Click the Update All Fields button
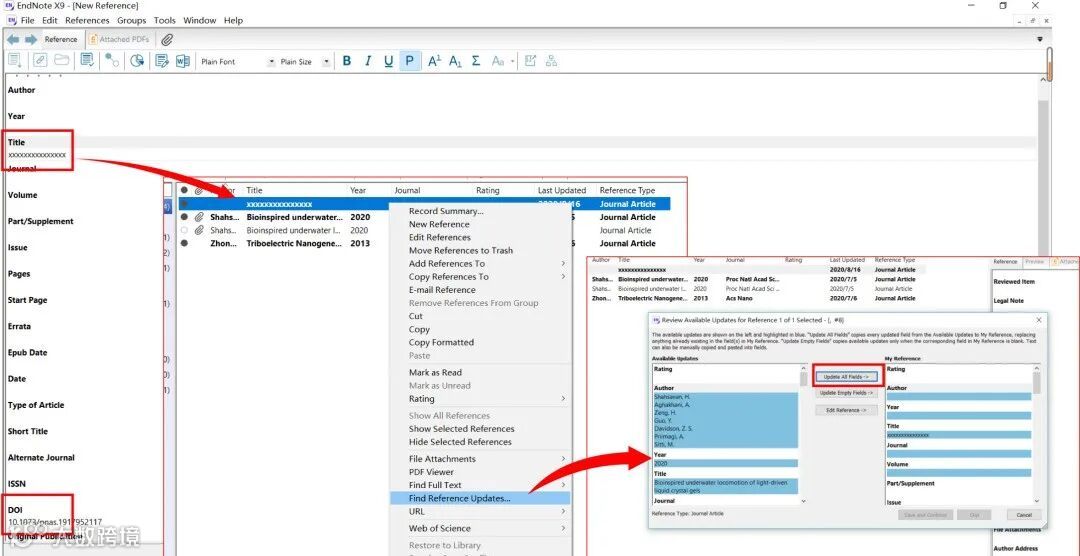The height and width of the screenshot is (556, 1080). tap(848, 377)
